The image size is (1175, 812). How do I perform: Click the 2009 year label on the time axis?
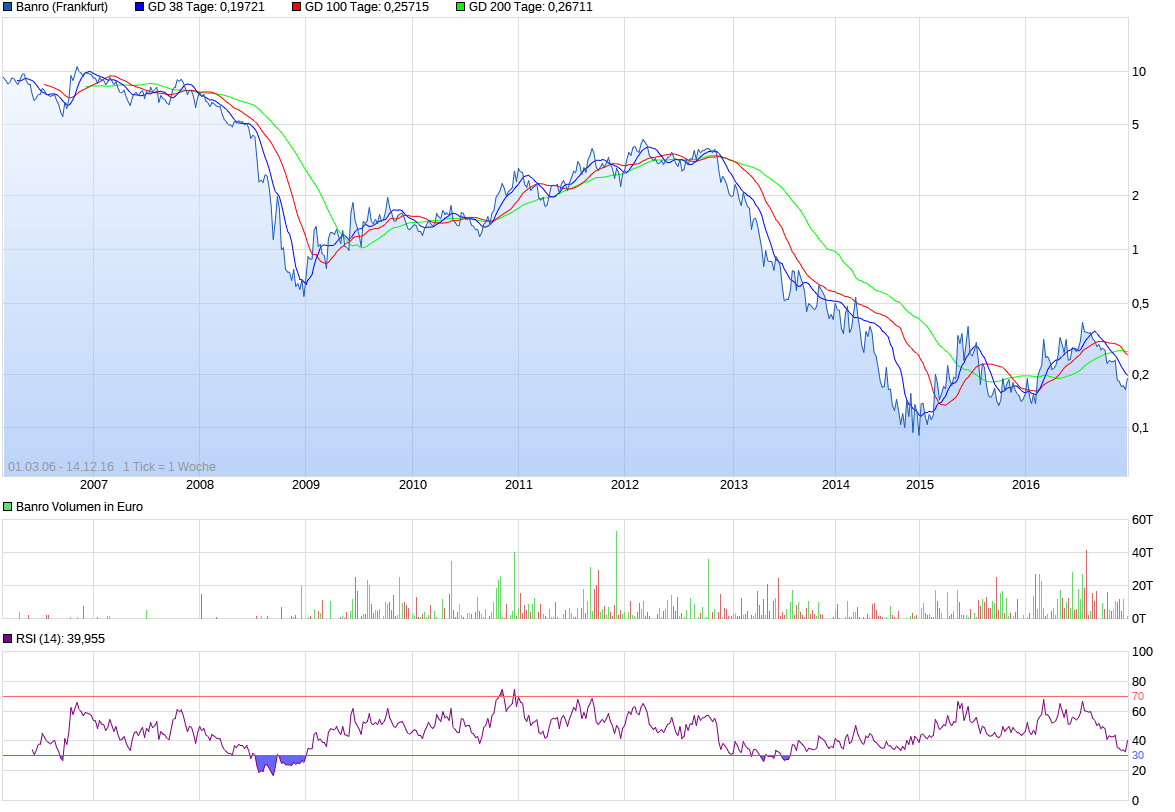(306, 485)
